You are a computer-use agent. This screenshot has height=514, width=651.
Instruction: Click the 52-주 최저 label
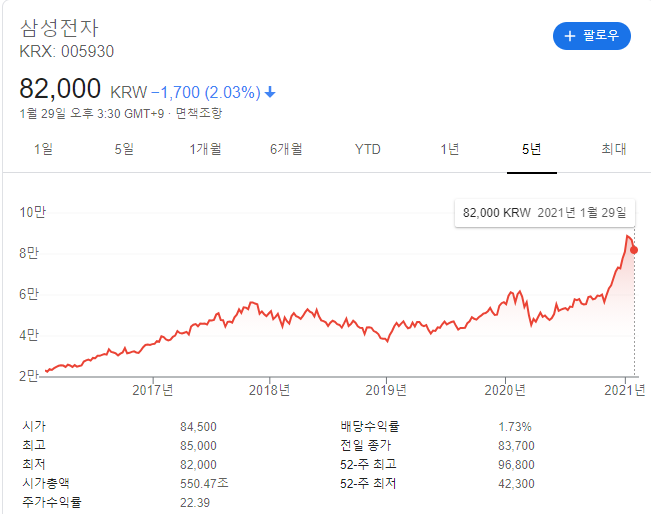point(368,483)
